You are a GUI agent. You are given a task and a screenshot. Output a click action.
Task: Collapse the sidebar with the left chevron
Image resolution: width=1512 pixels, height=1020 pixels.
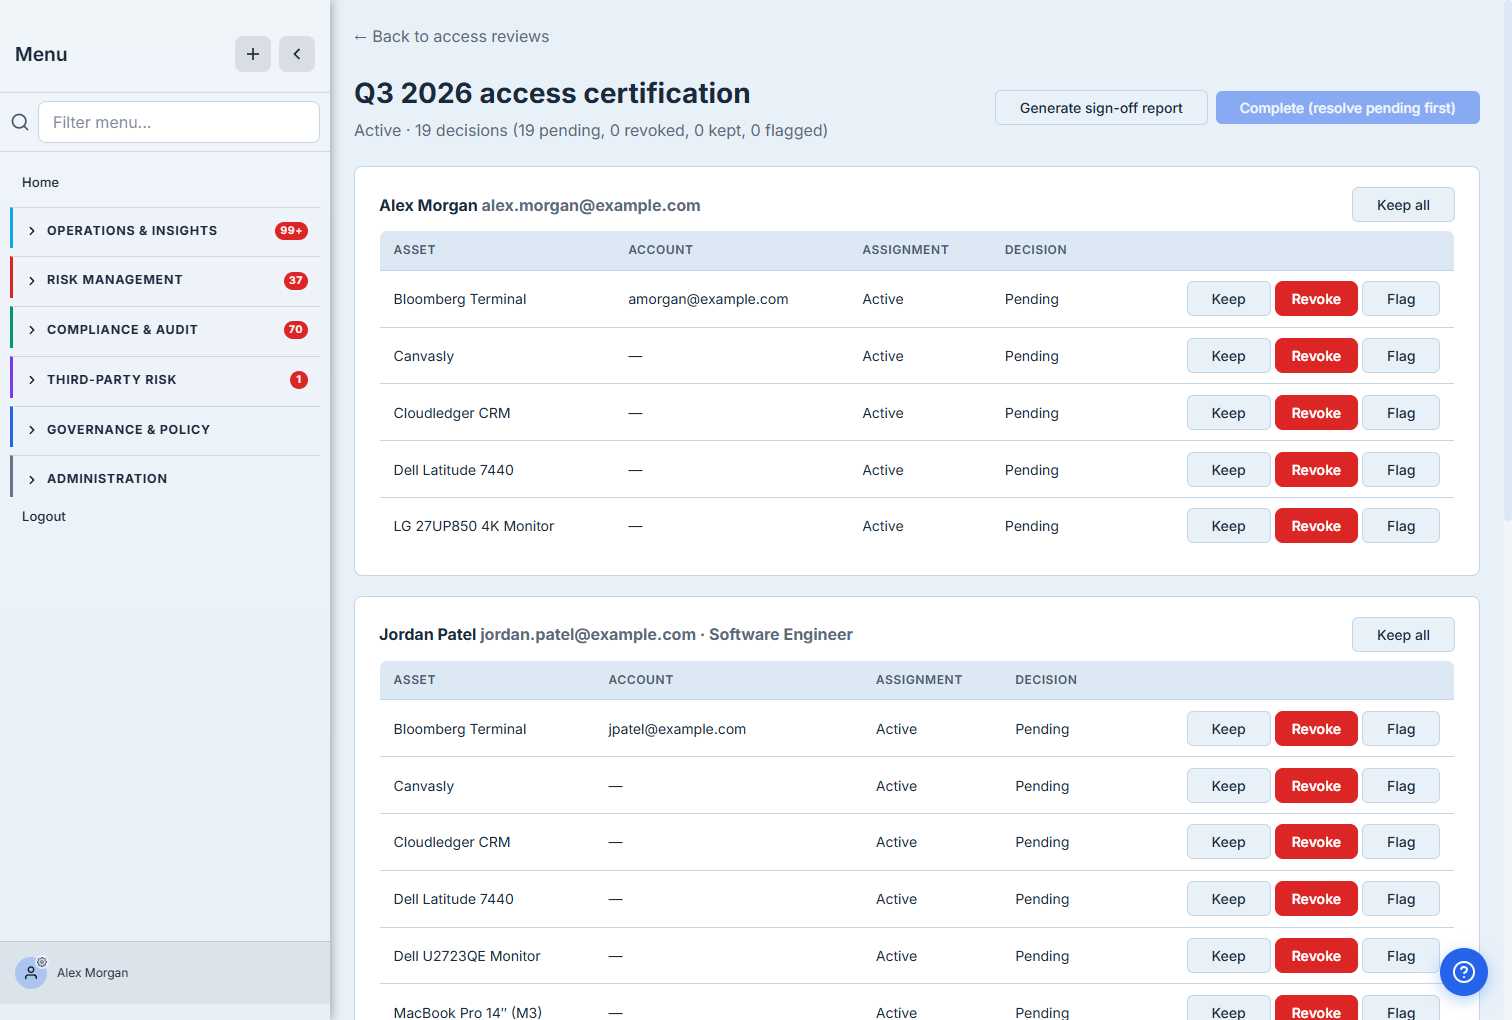pyautogui.click(x=297, y=54)
